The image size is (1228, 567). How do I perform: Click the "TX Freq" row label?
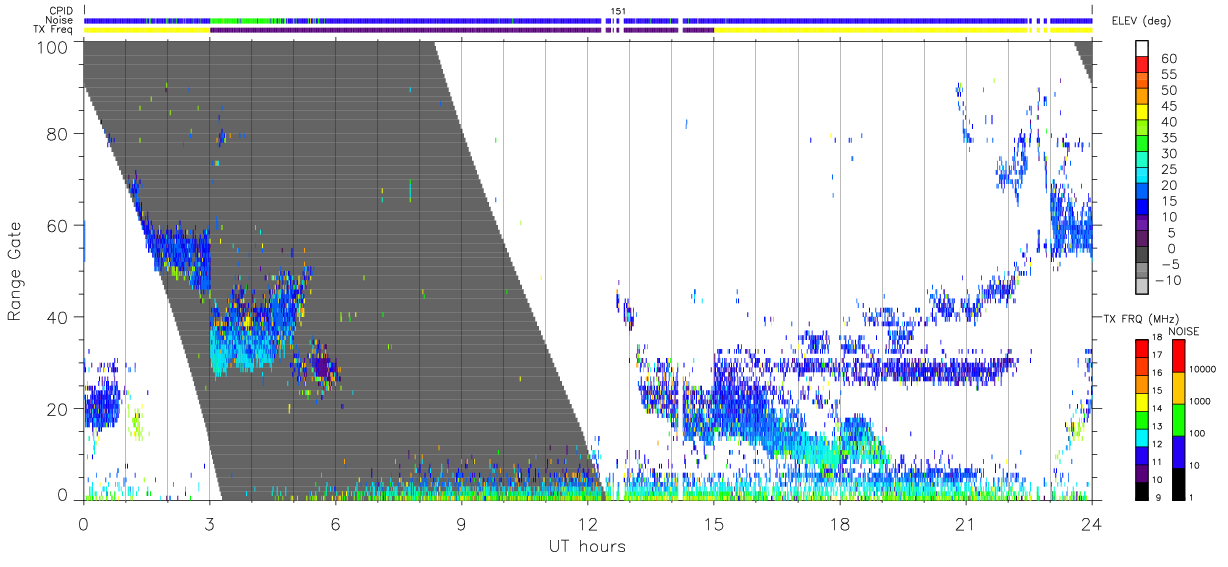tap(54, 29)
